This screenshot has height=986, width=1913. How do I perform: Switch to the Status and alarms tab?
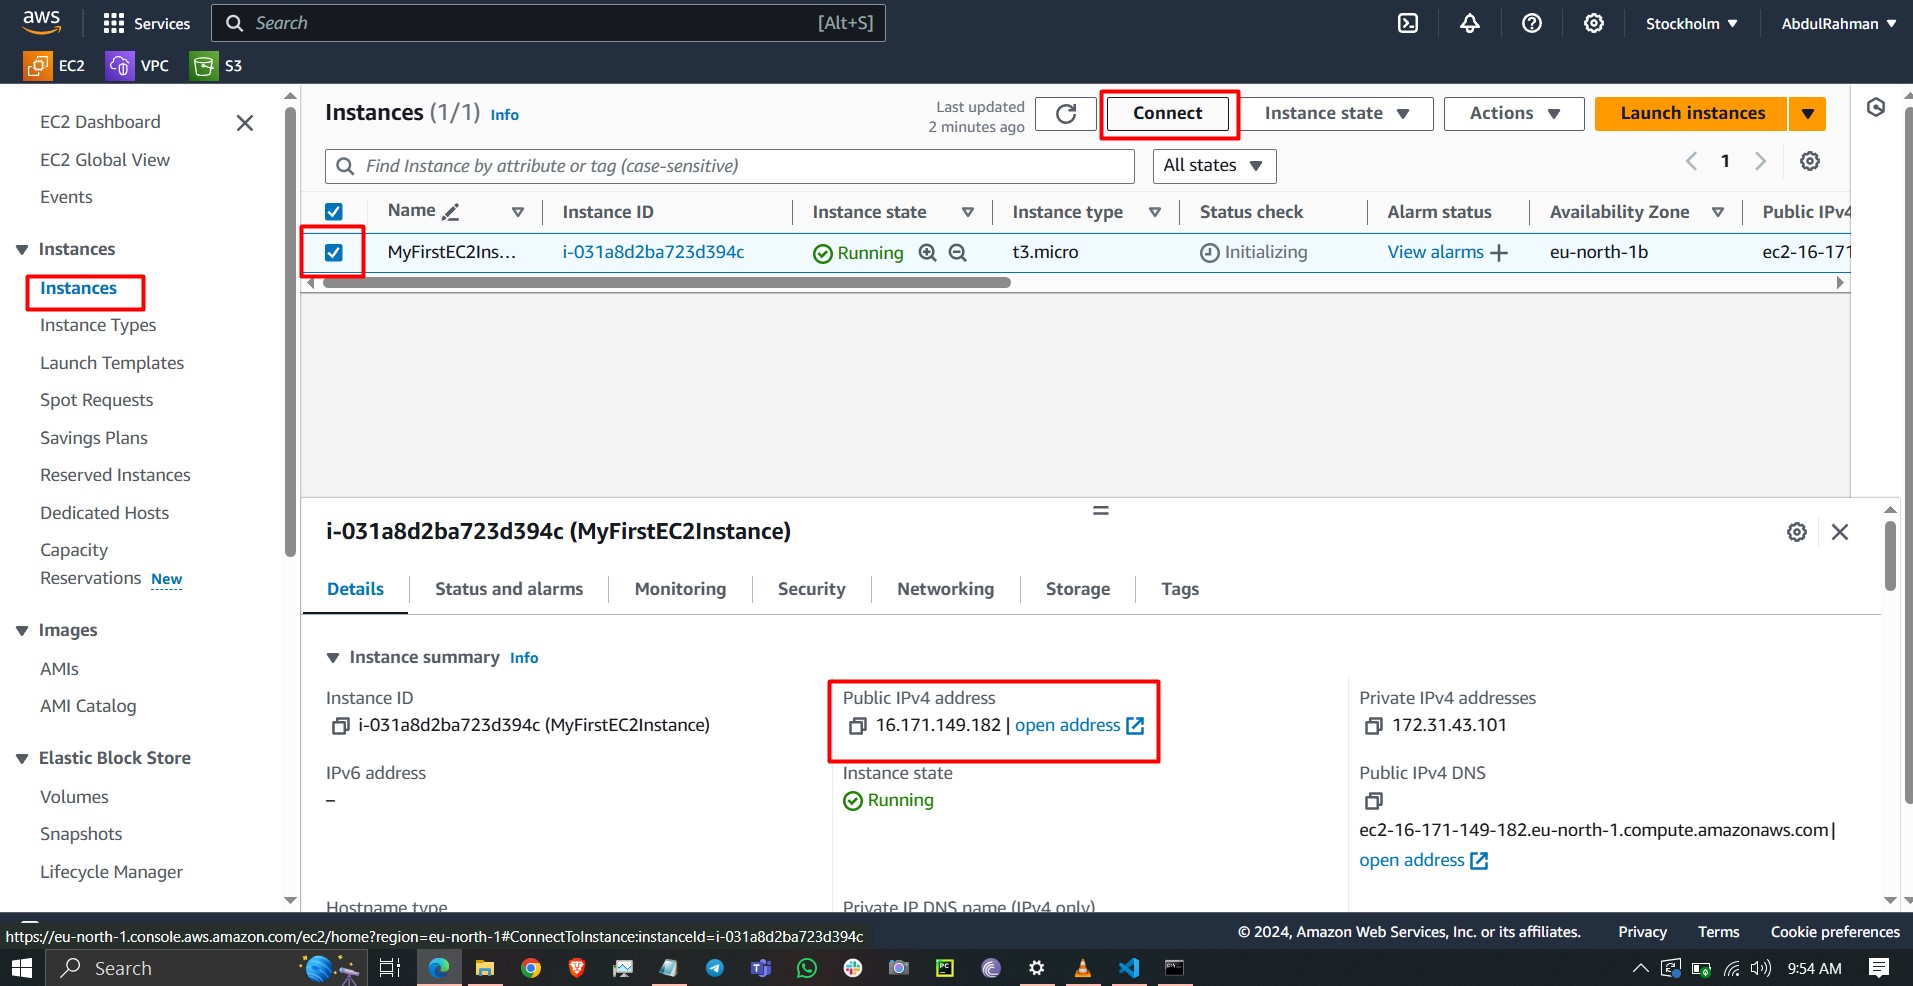pos(509,589)
